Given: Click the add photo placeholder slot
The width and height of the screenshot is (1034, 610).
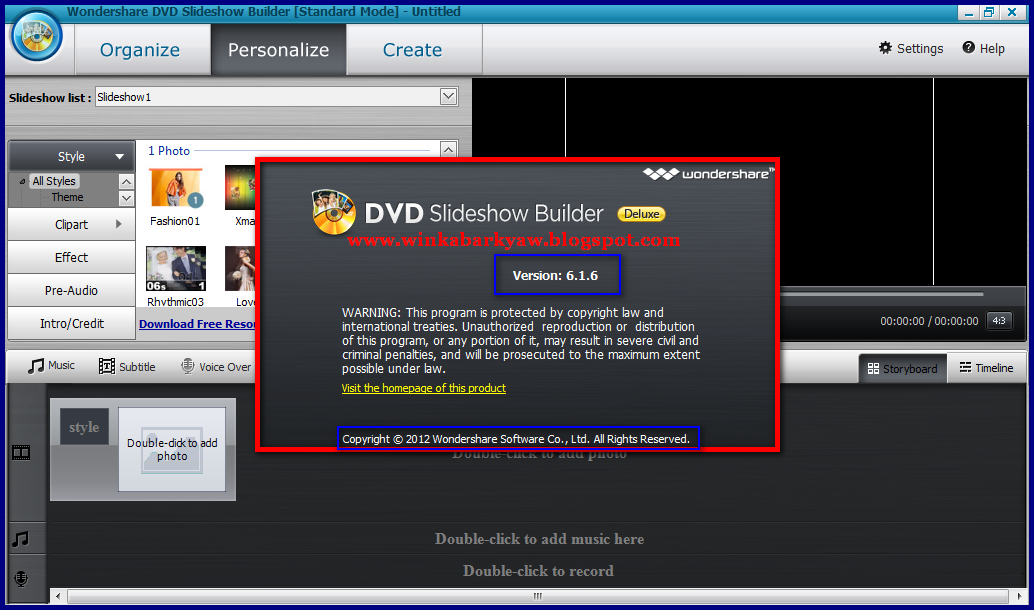Looking at the screenshot, I should coord(172,449).
